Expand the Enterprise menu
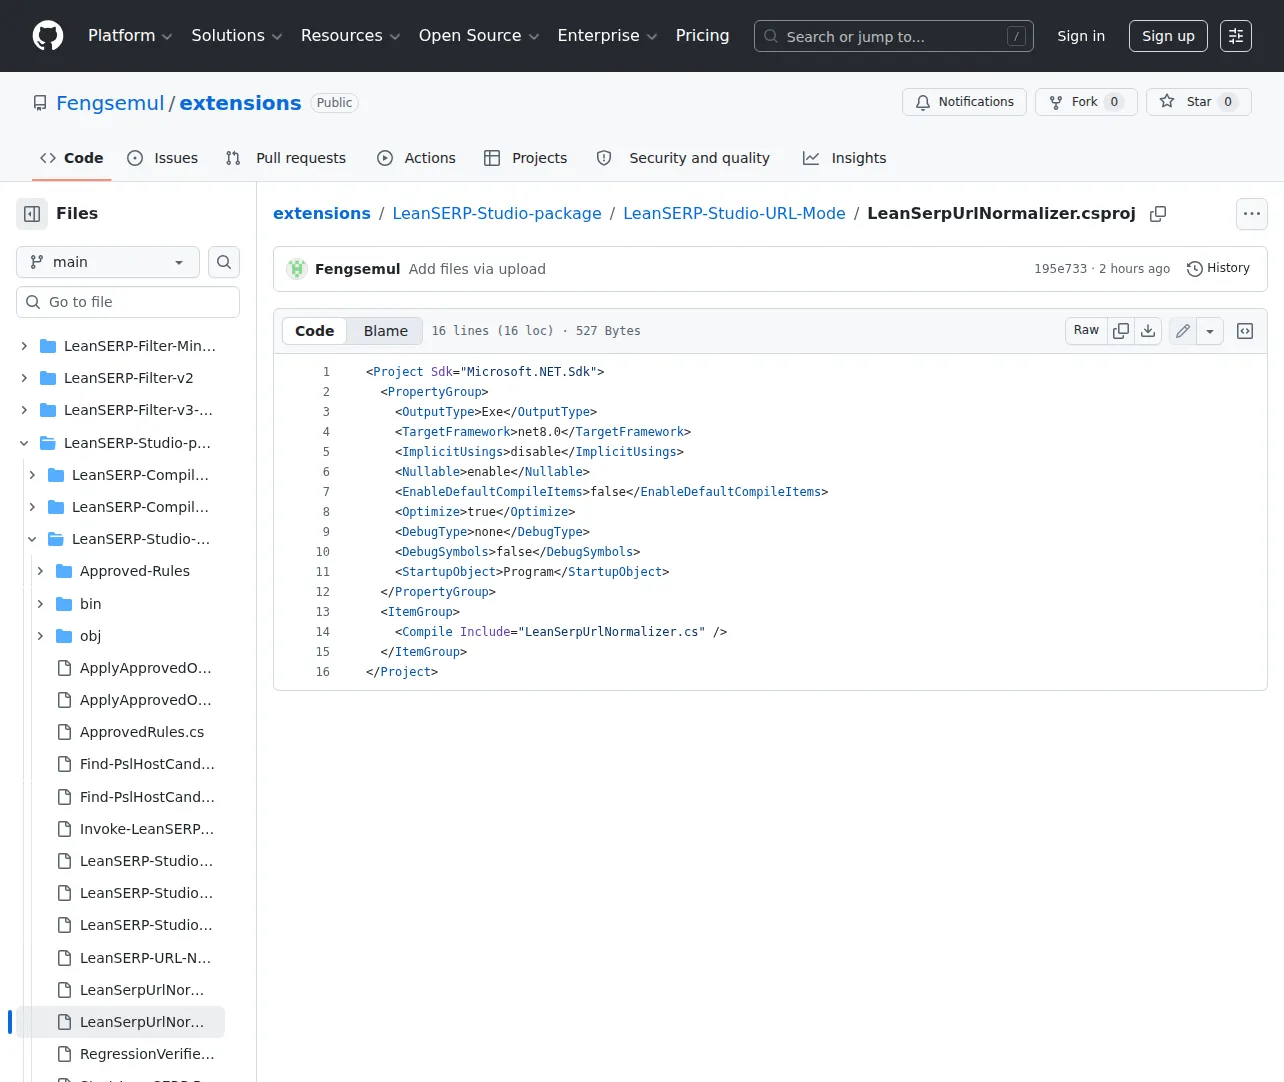The image size is (1284, 1082). pyautogui.click(x=607, y=36)
